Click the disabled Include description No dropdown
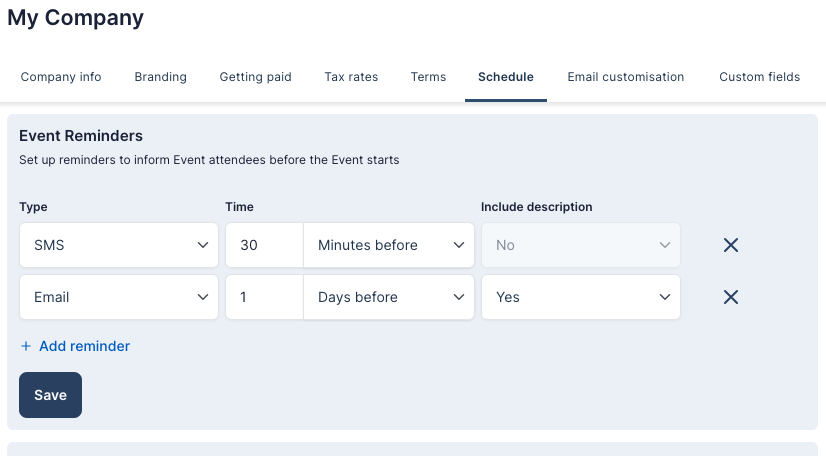The image size is (826, 456). (x=580, y=245)
